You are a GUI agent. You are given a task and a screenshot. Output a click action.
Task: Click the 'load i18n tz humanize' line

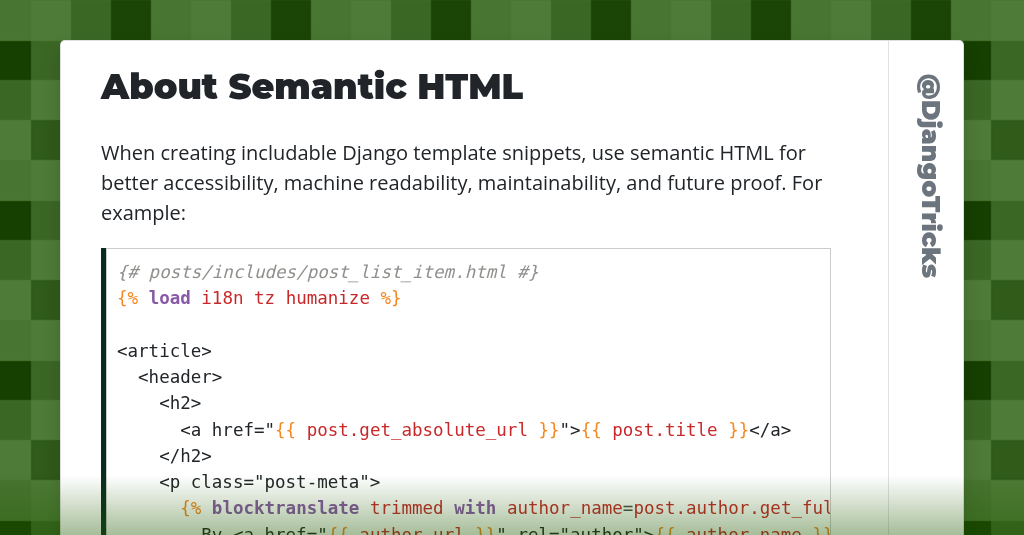(259, 298)
